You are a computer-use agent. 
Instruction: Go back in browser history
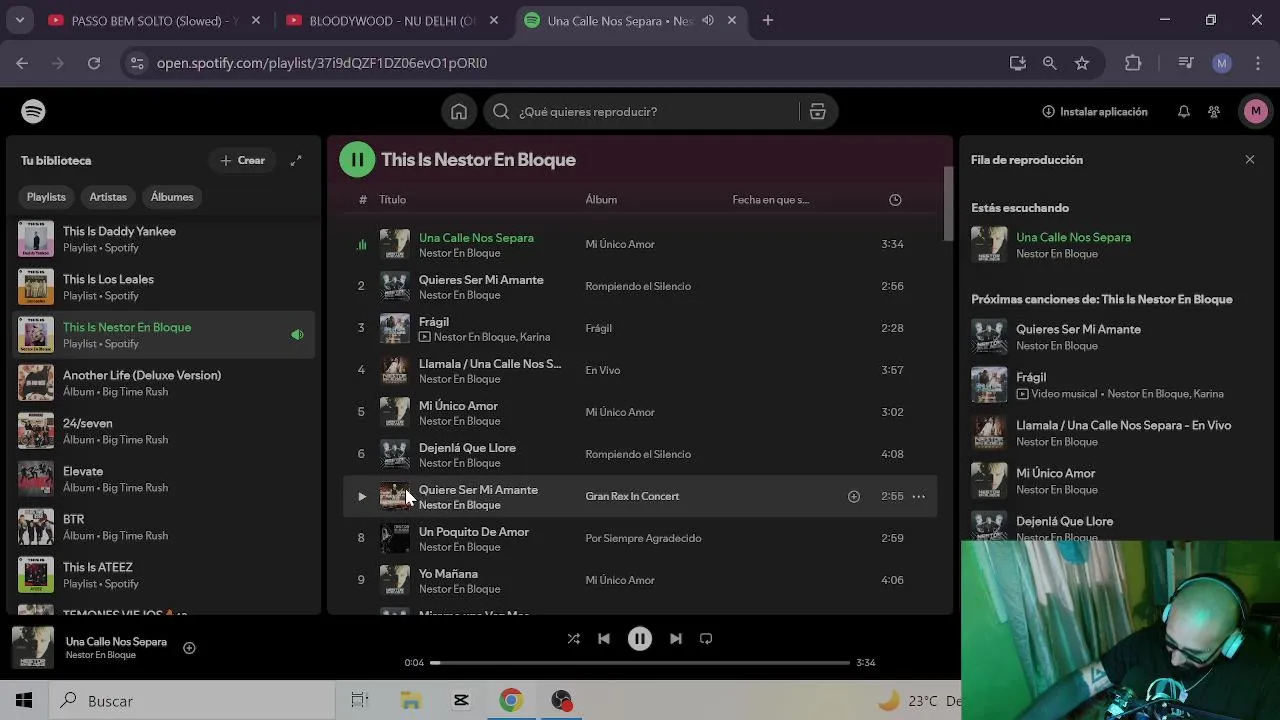click(22, 63)
